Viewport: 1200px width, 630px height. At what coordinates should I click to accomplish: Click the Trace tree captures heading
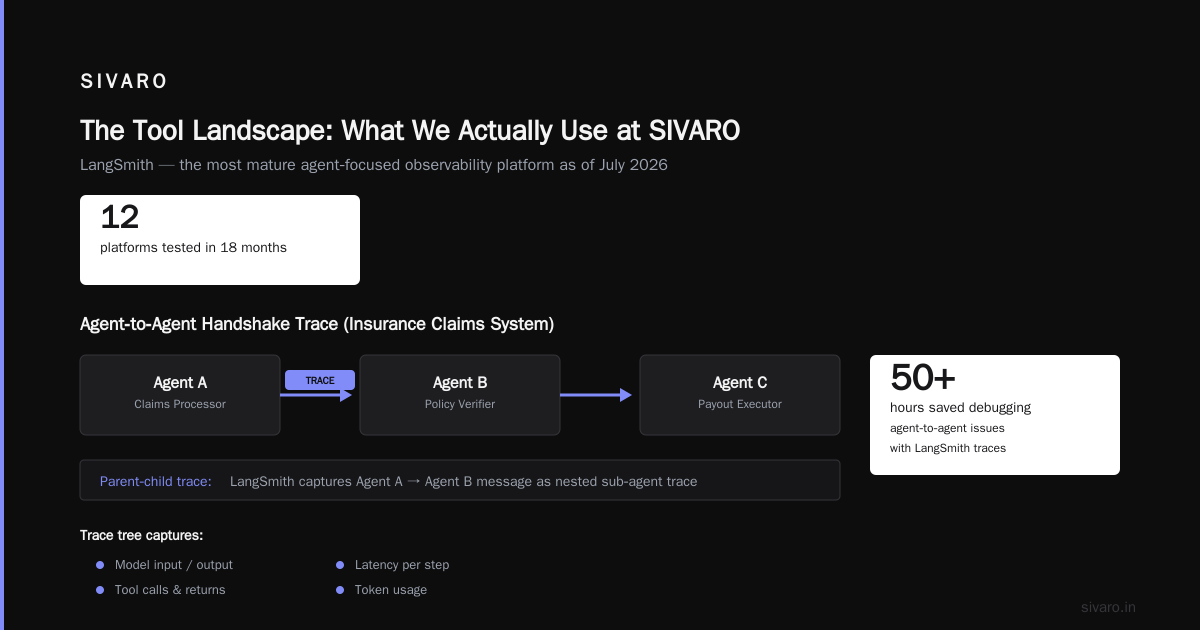142,535
